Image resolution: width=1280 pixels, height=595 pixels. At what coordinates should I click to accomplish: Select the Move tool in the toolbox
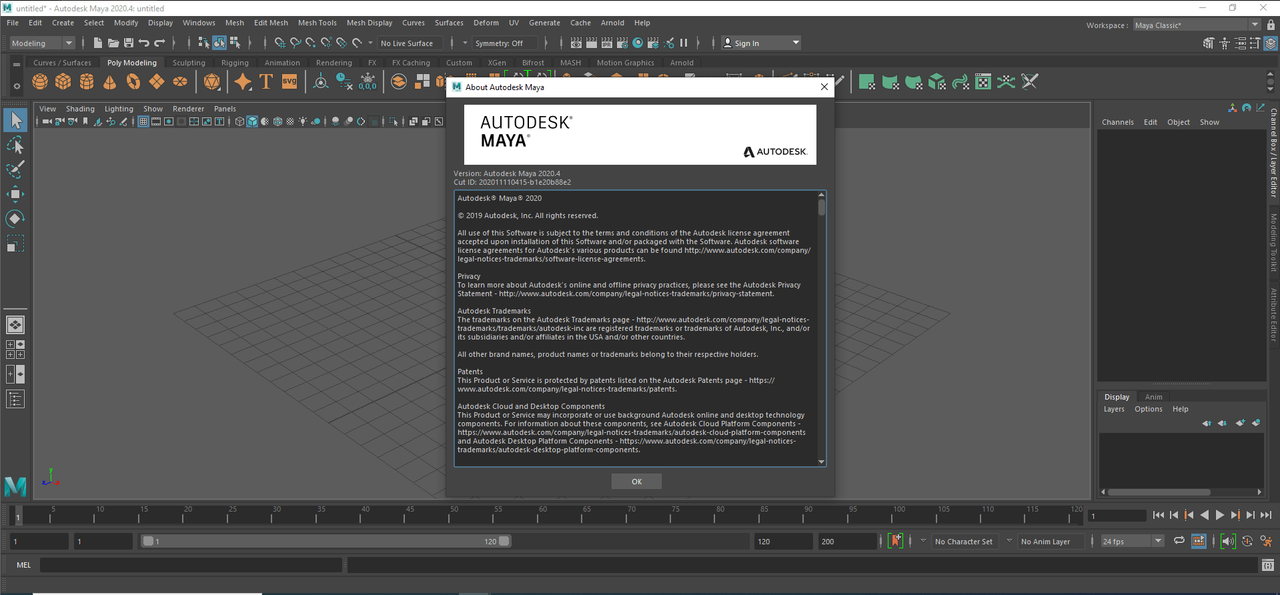[x=15, y=194]
